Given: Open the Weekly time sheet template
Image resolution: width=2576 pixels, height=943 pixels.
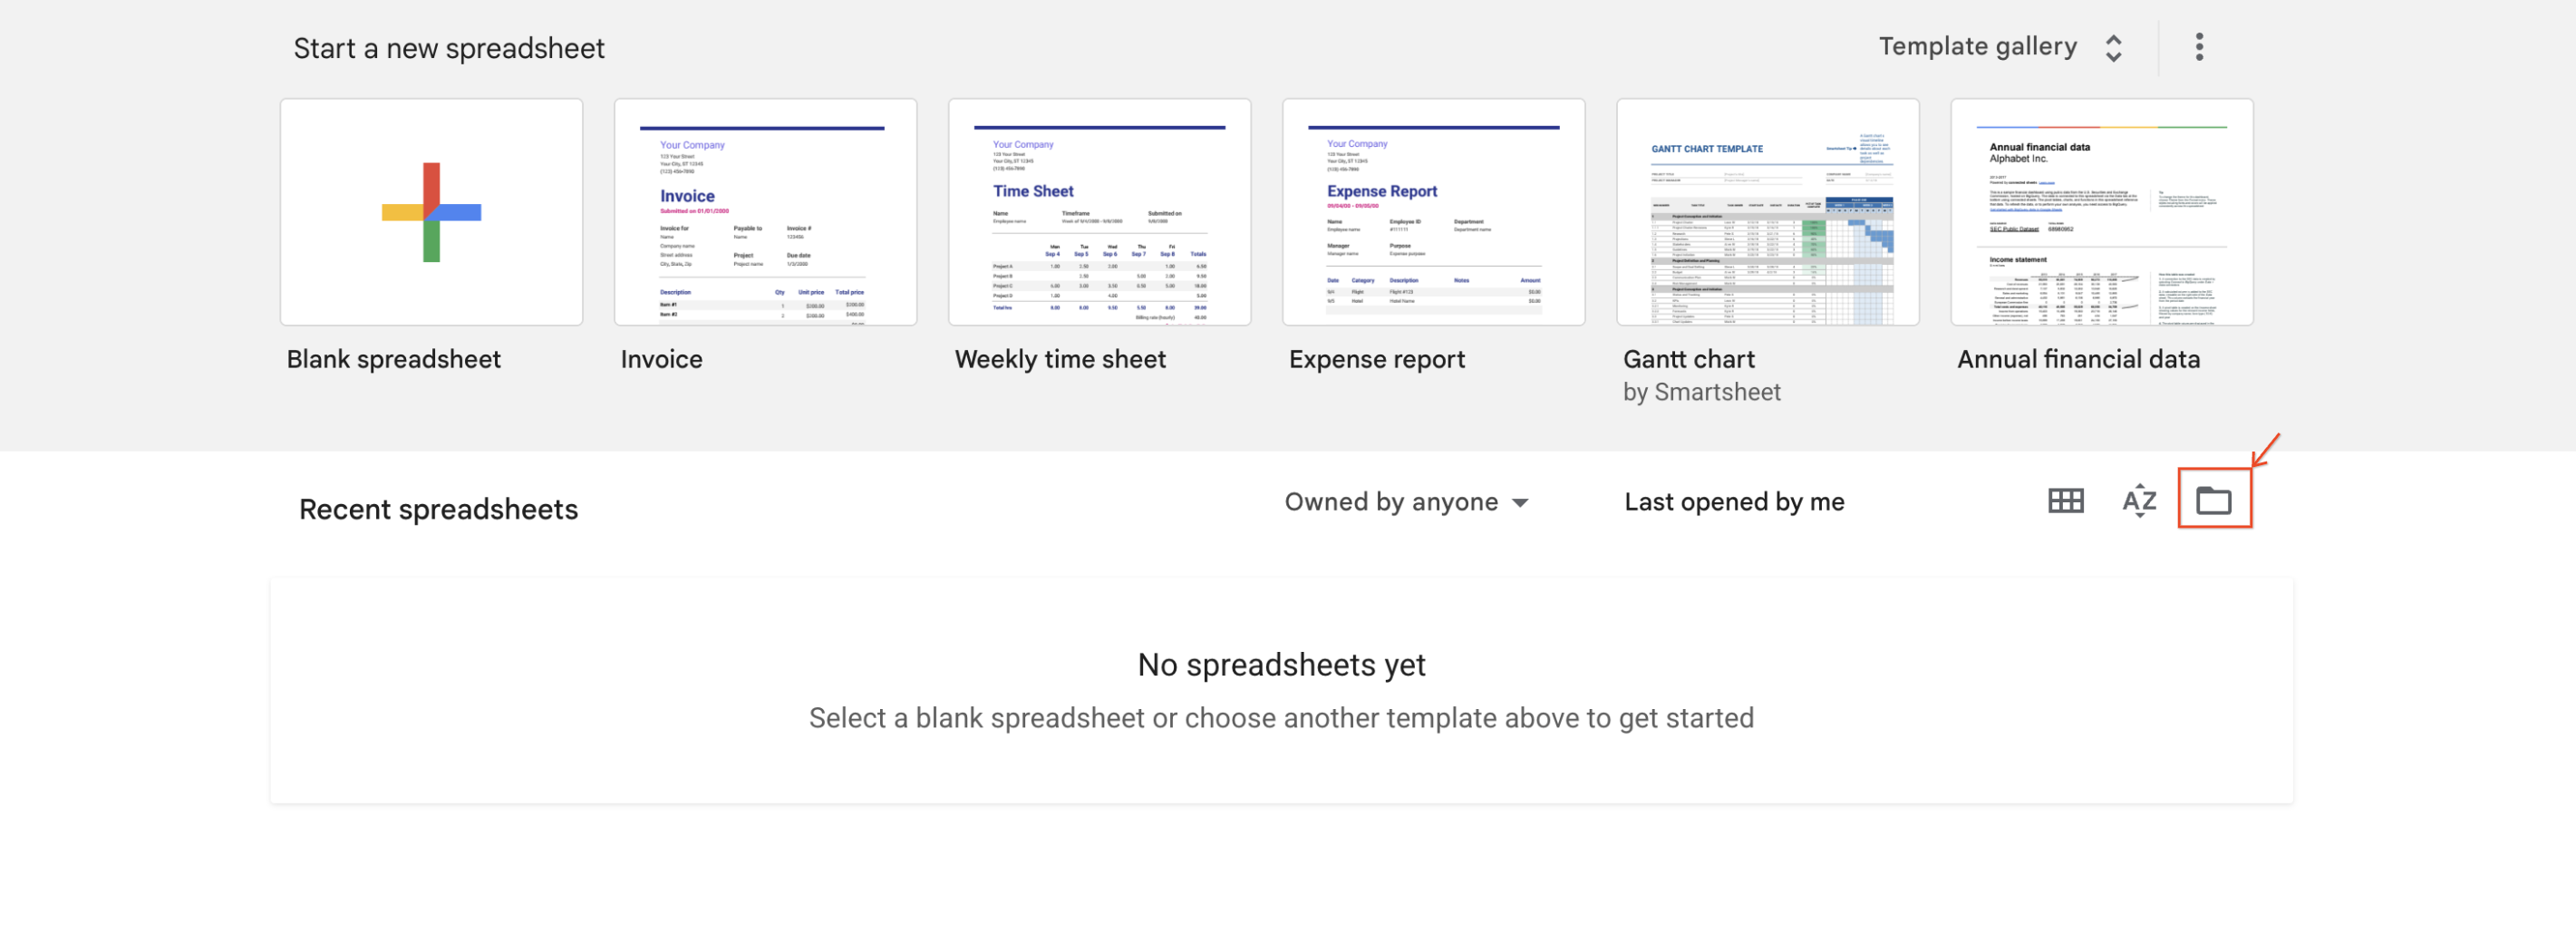Looking at the screenshot, I should (x=1099, y=212).
